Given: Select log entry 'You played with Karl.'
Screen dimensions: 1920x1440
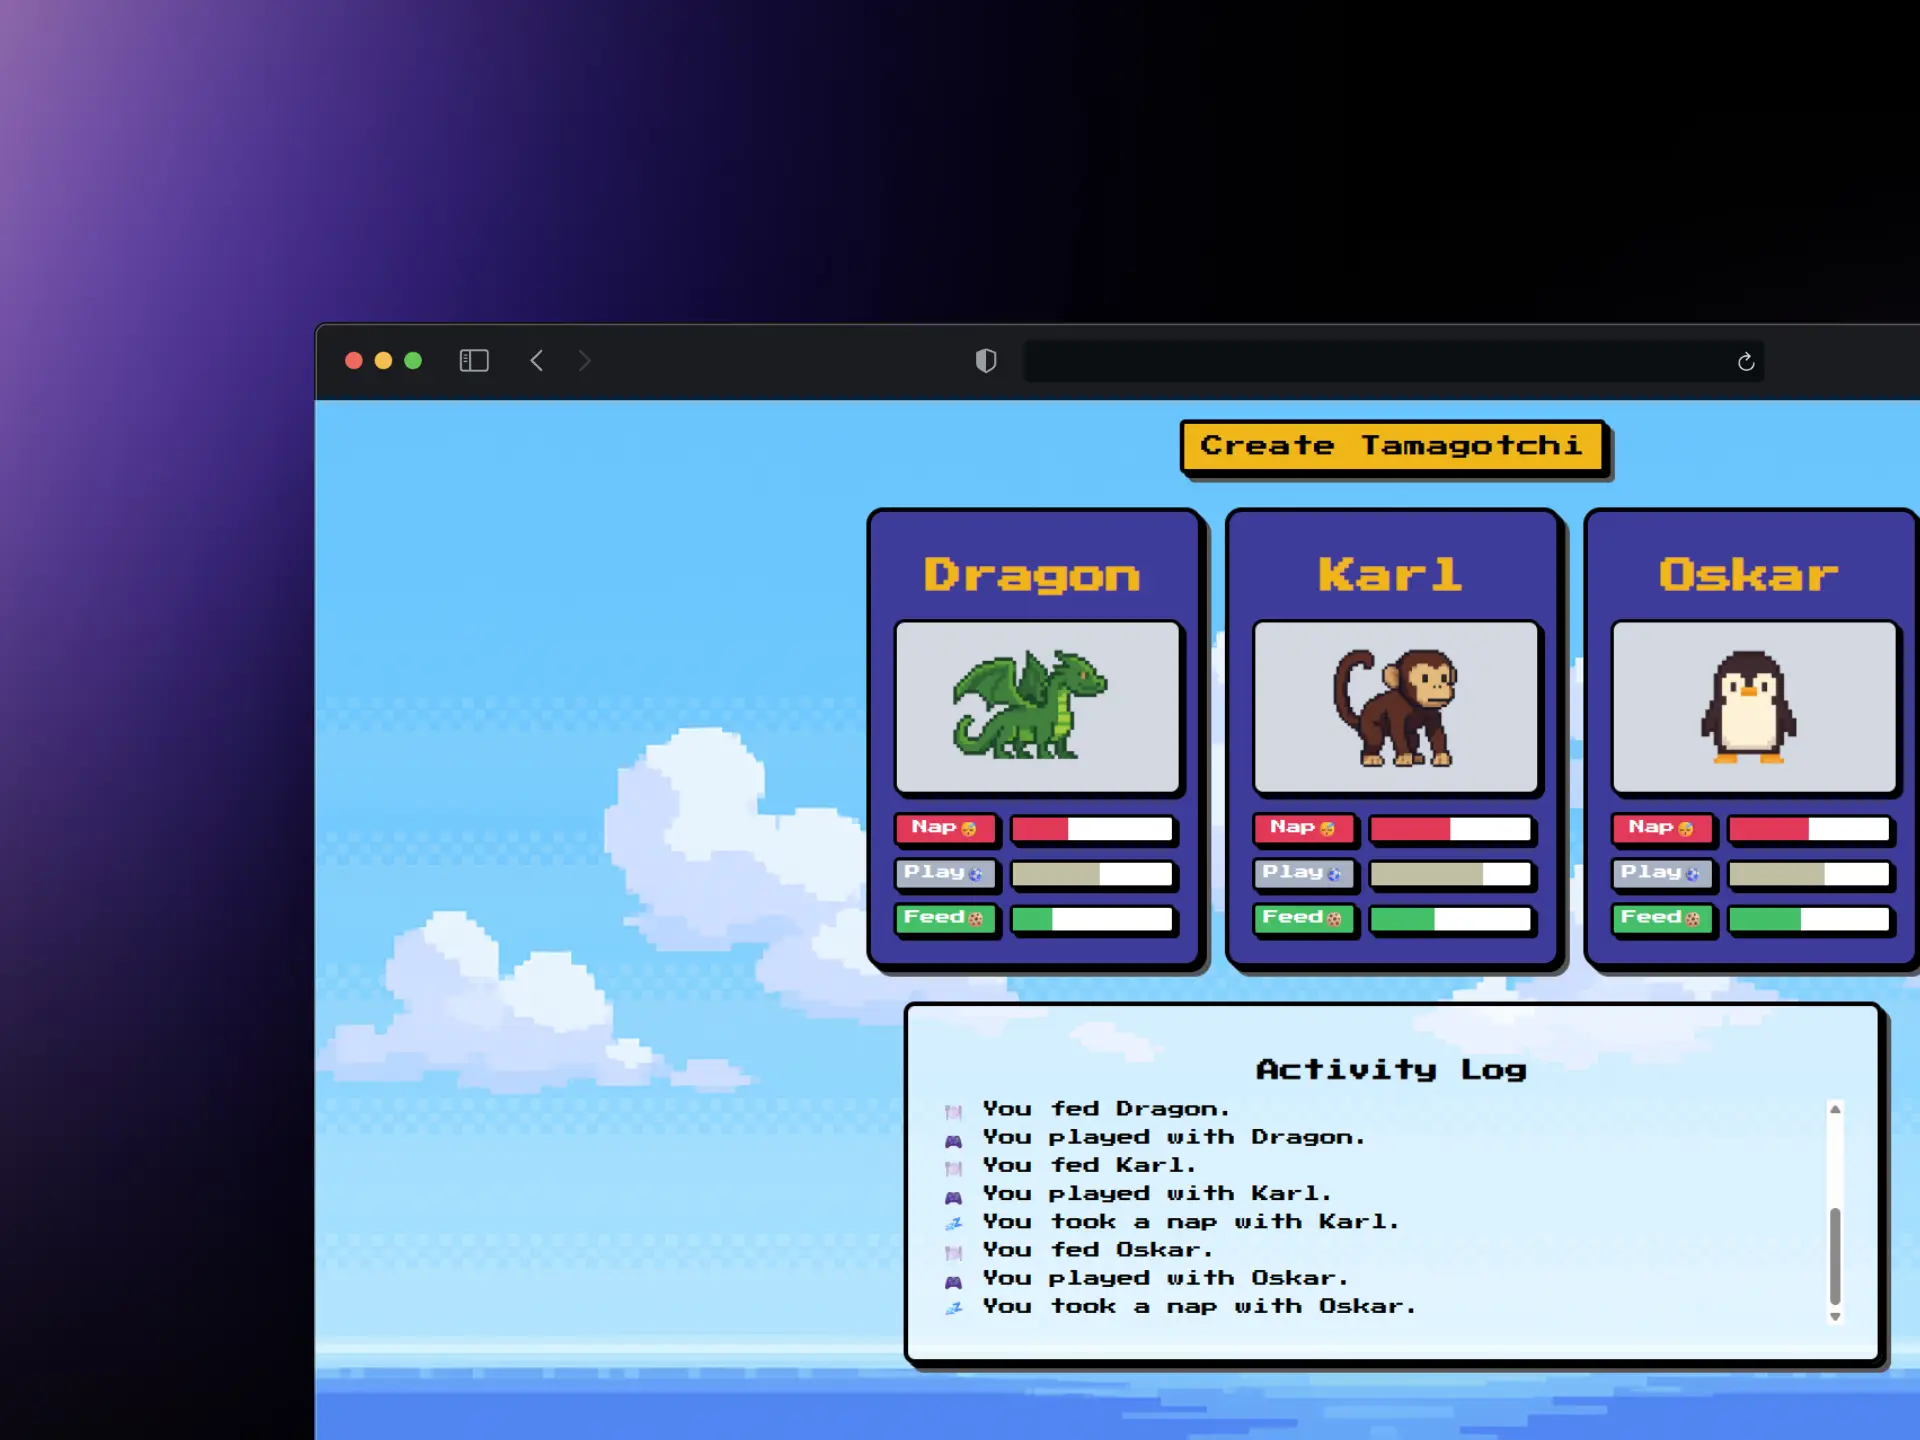Looking at the screenshot, I should click(x=1157, y=1194).
